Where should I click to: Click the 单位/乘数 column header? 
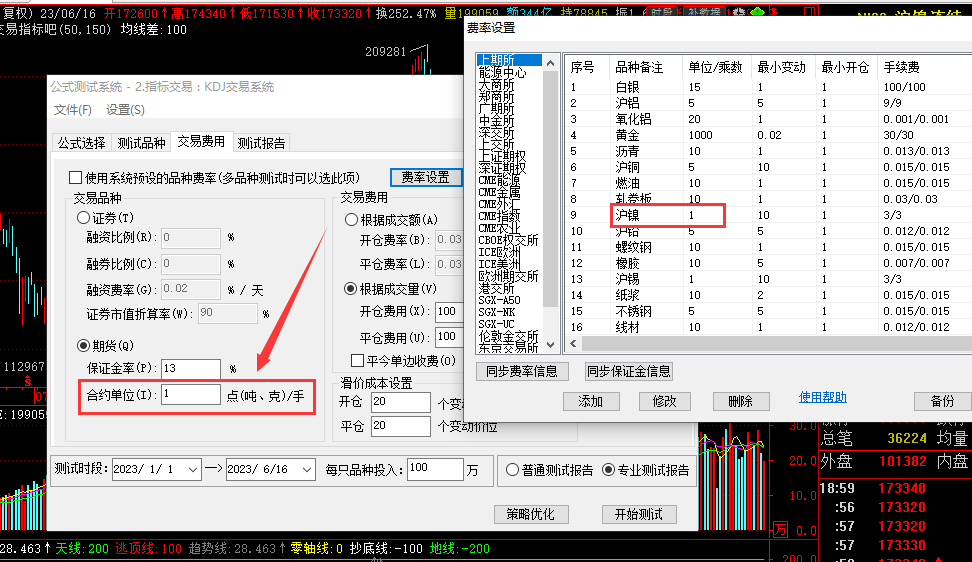(715, 67)
